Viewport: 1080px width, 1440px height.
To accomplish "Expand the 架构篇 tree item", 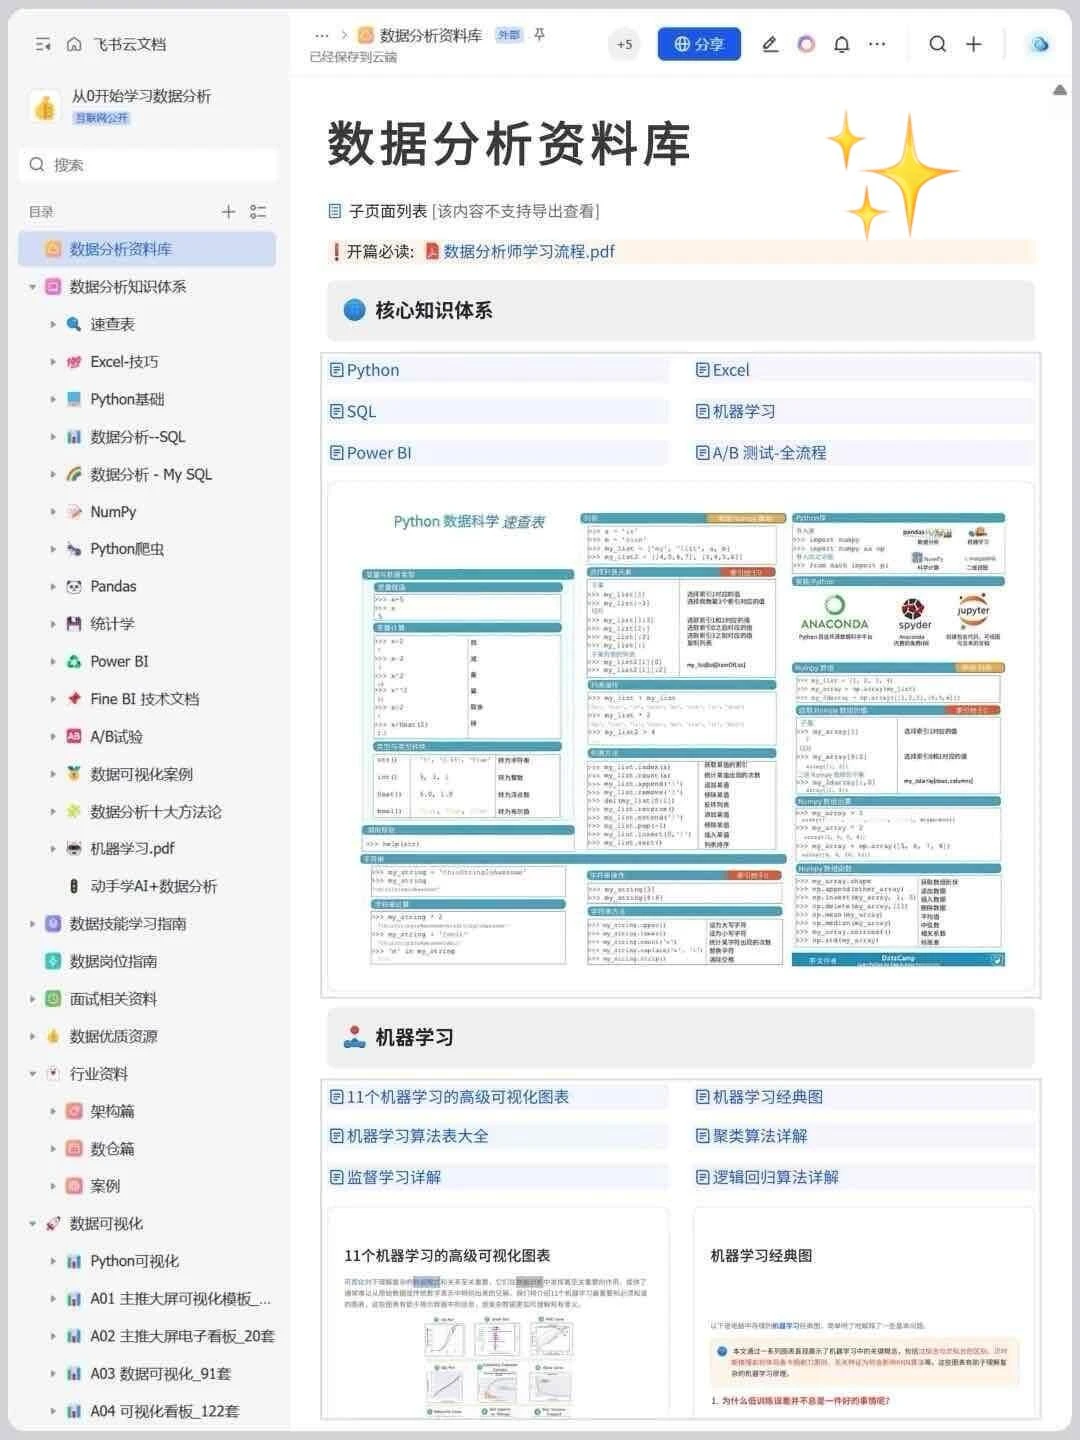I will coord(54,1111).
